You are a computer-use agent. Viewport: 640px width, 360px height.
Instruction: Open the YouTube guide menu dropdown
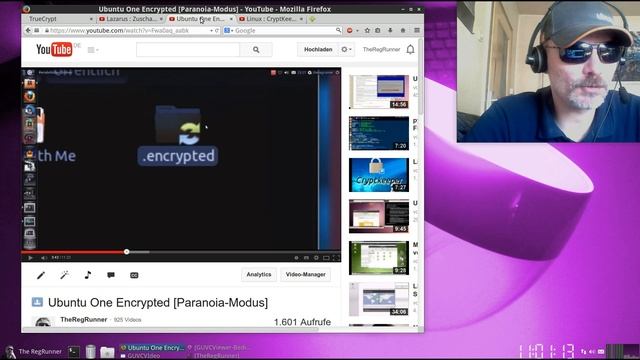[93, 50]
